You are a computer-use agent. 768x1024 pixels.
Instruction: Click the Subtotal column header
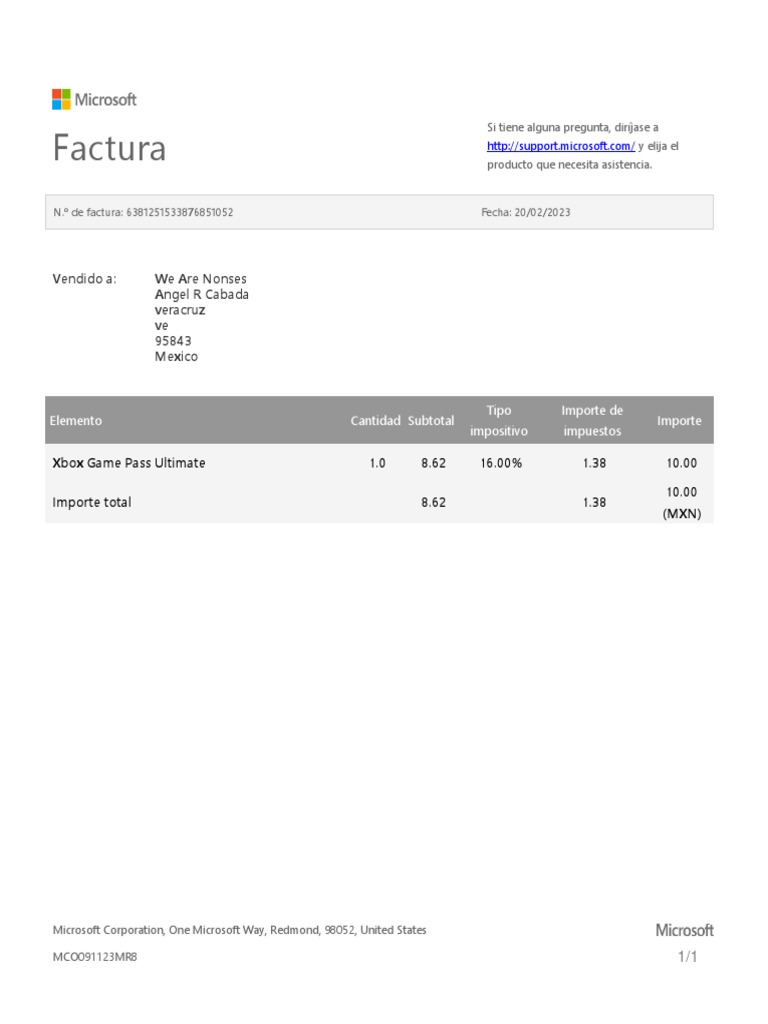pyautogui.click(x=431, y=421)
